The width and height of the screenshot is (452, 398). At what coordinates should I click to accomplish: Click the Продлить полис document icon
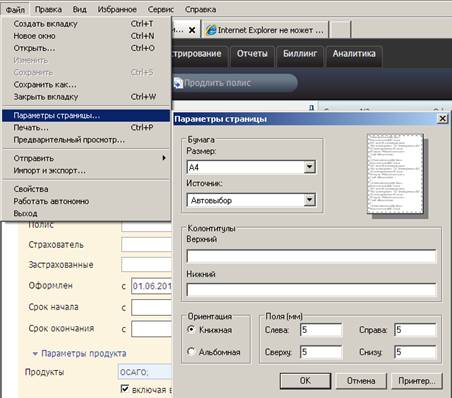(178, 83)
